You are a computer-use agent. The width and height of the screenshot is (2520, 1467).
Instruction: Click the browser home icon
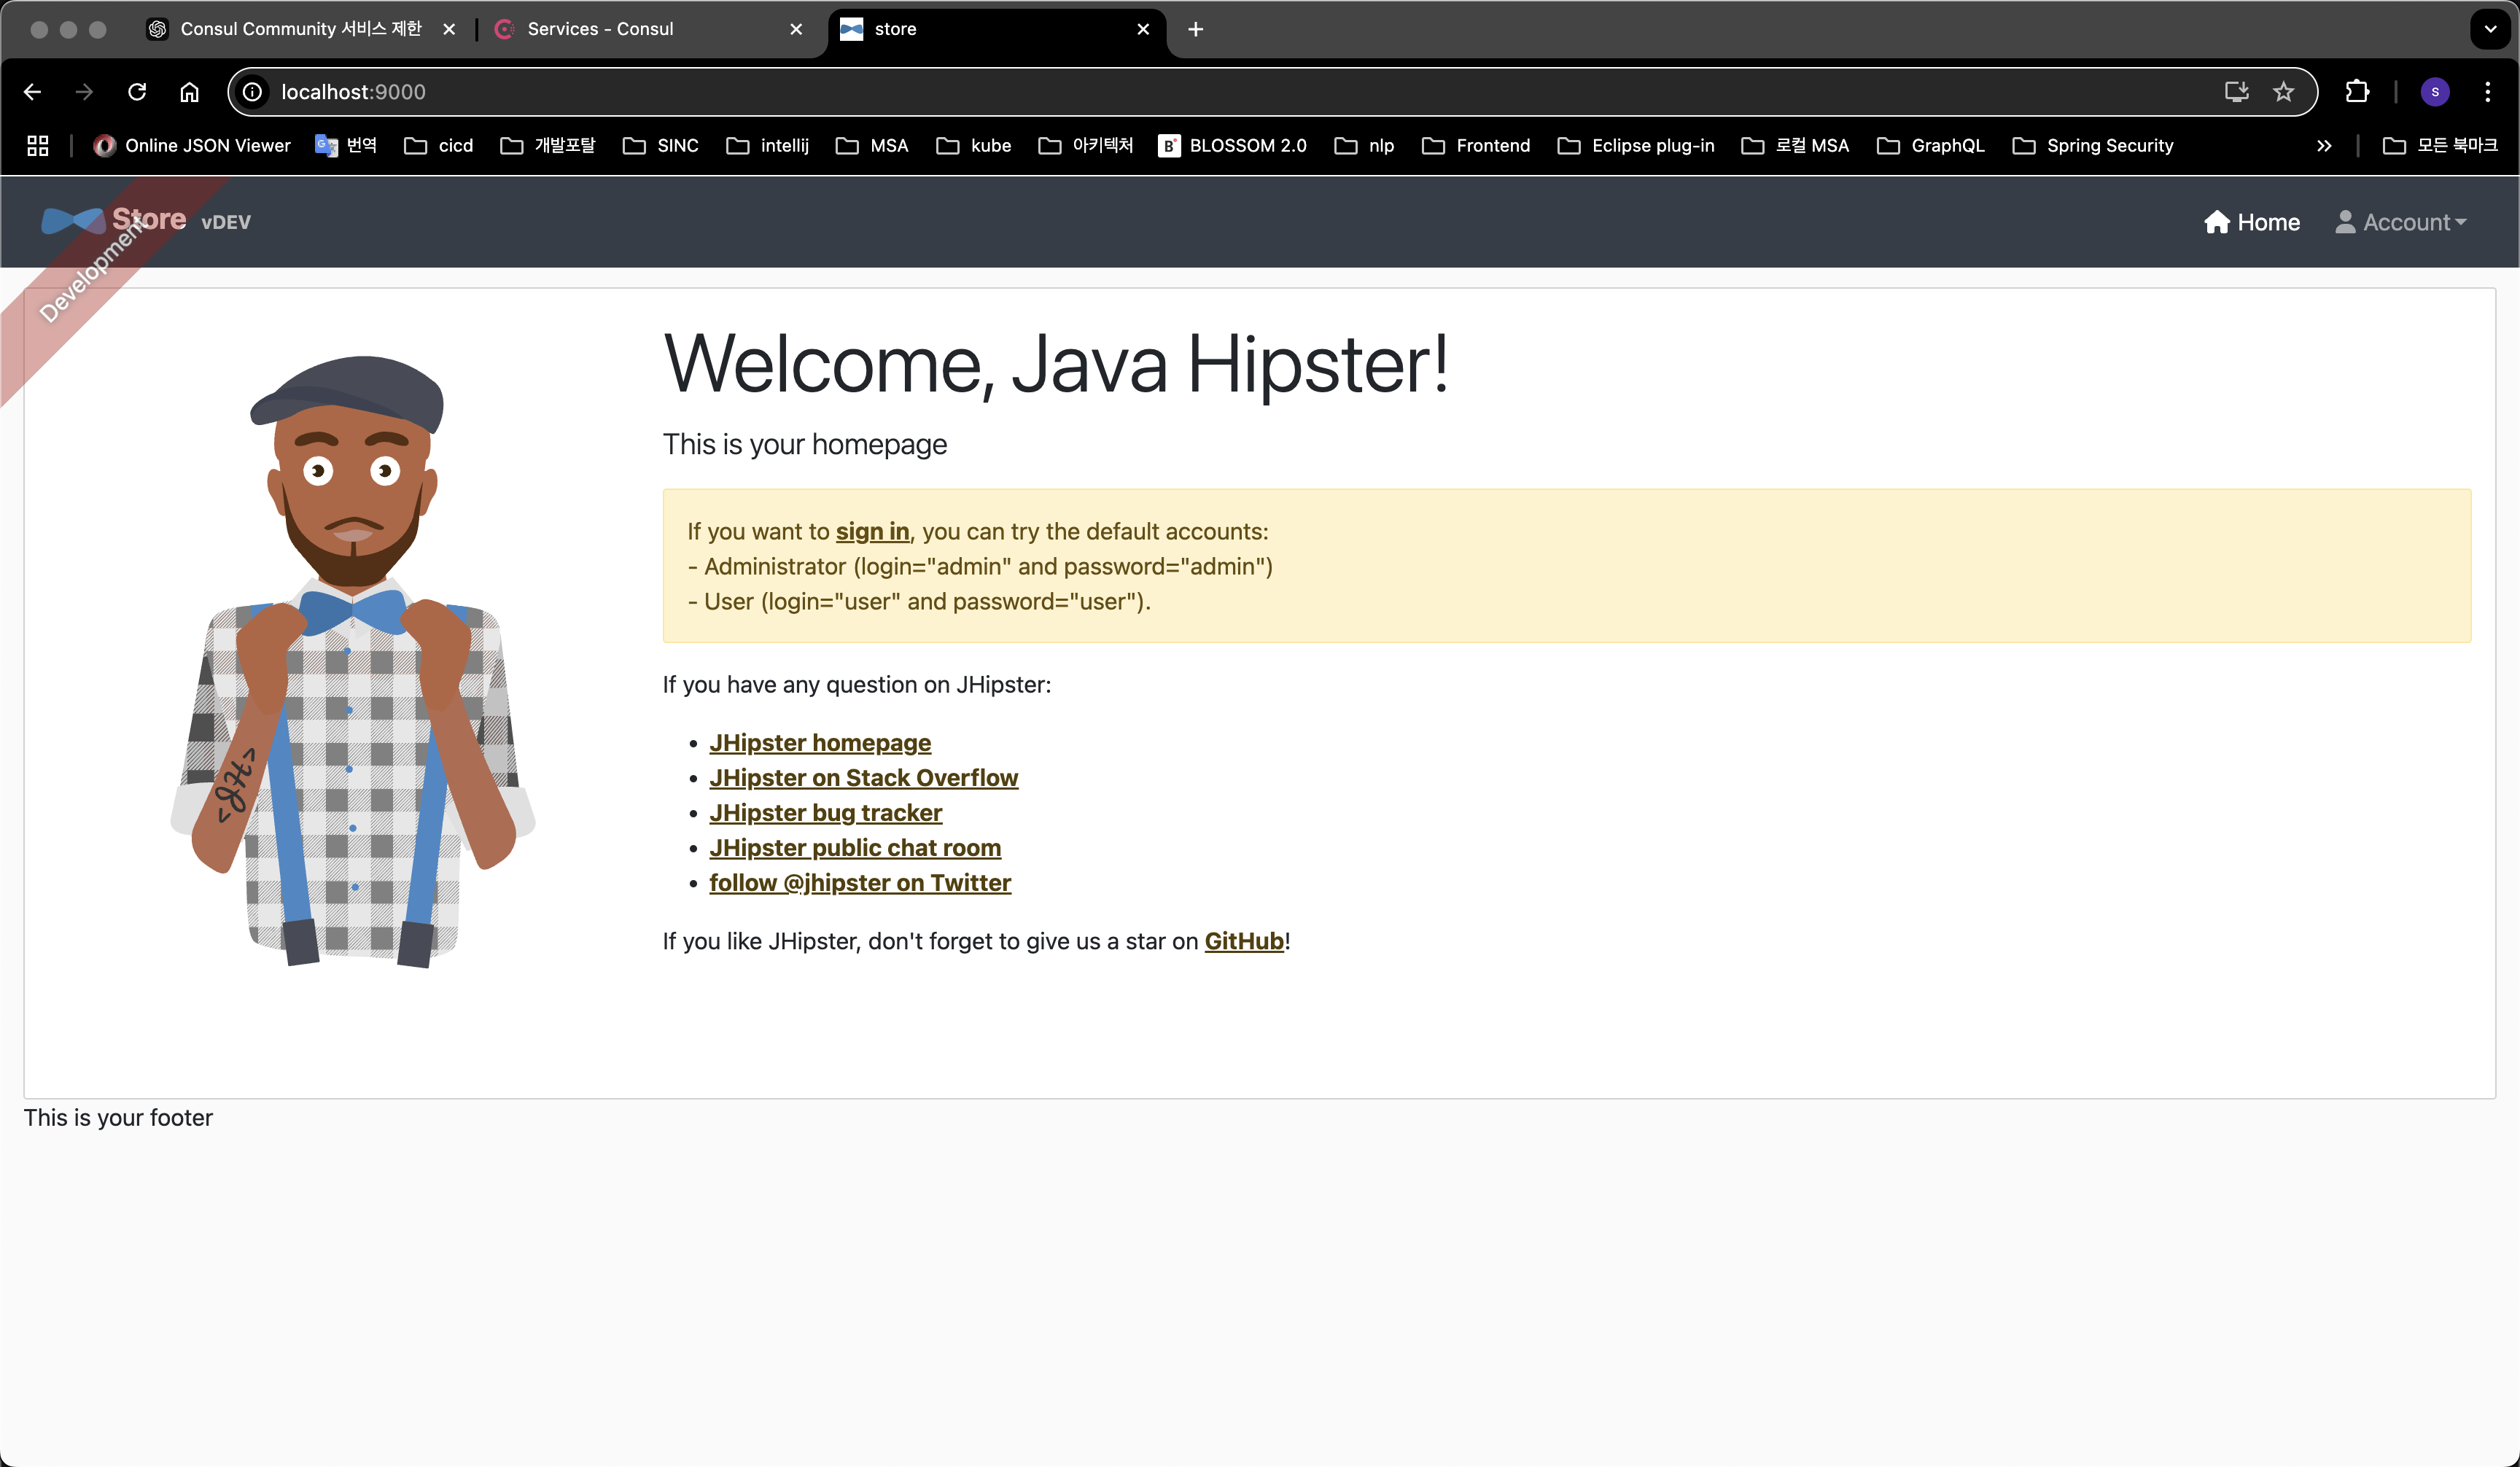point(189,92)
